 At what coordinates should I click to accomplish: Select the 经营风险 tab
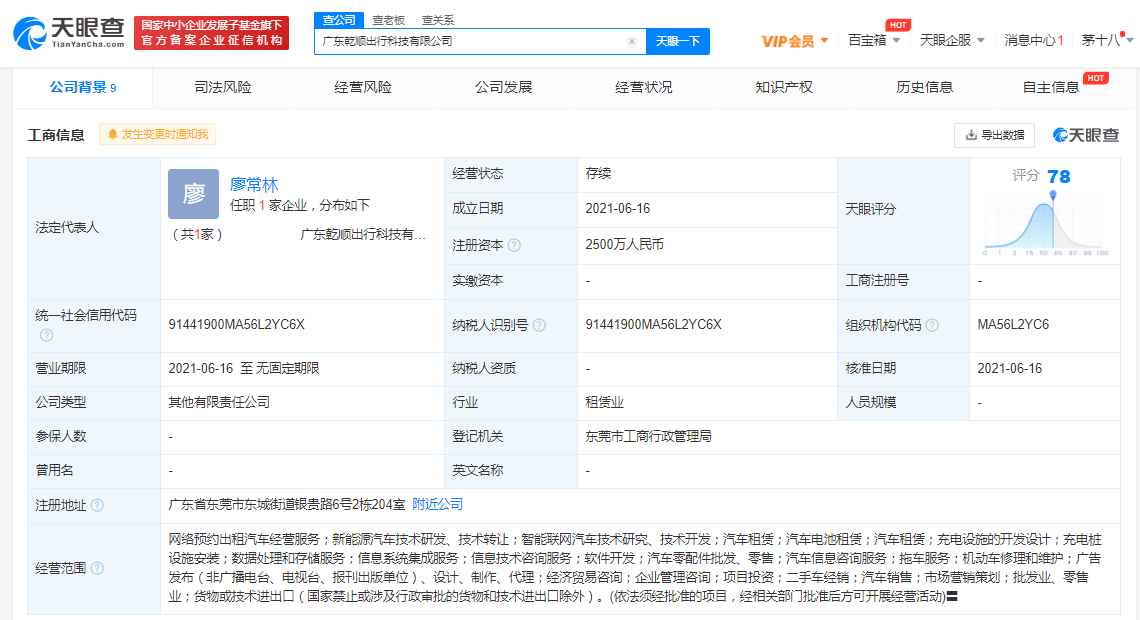[x=363, y=88]
